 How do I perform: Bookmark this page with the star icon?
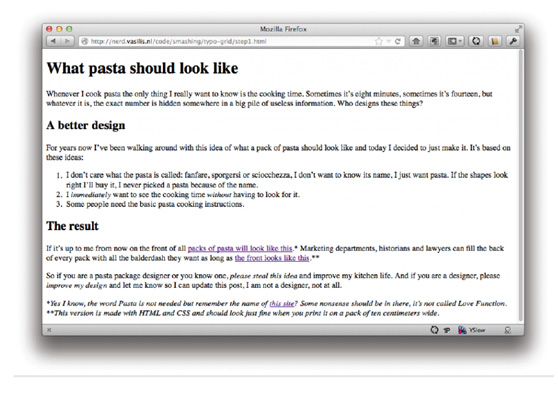[379, 41]
